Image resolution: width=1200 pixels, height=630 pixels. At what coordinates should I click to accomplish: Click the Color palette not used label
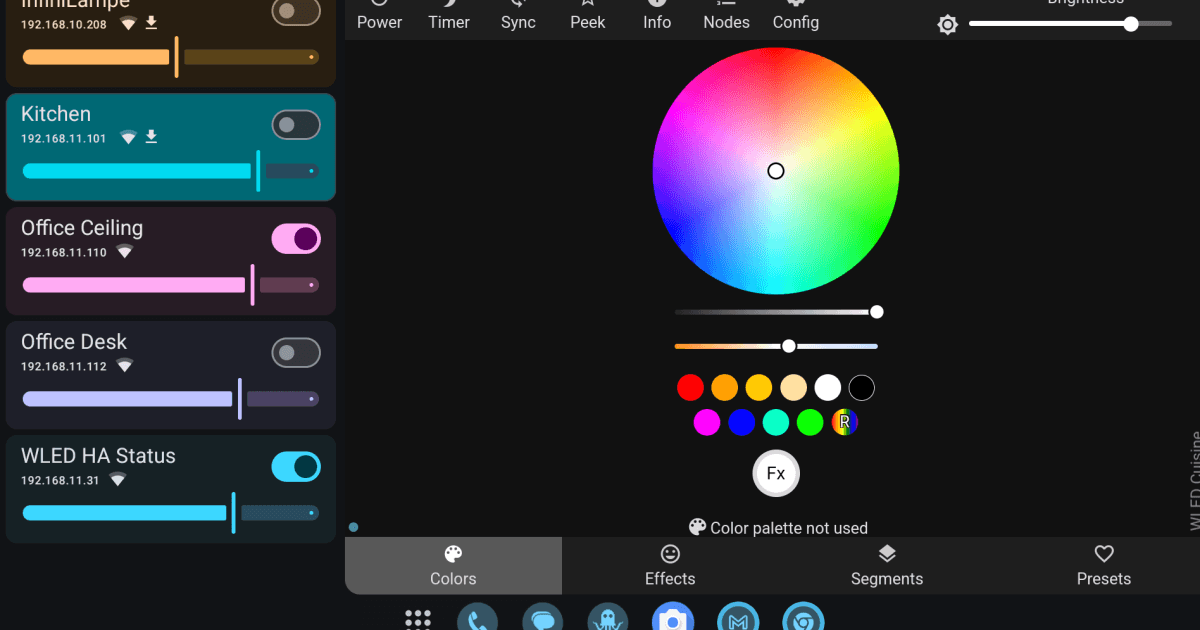click(x=778, y=528)
